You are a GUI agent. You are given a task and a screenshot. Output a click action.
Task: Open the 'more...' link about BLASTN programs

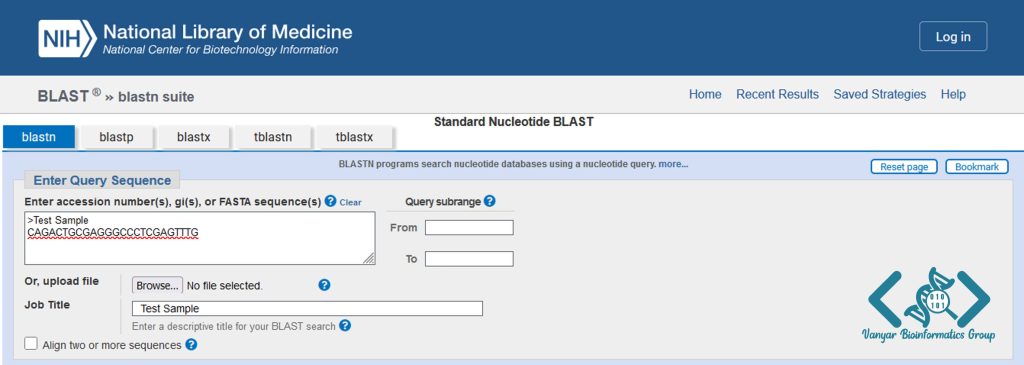coord(673,165)
